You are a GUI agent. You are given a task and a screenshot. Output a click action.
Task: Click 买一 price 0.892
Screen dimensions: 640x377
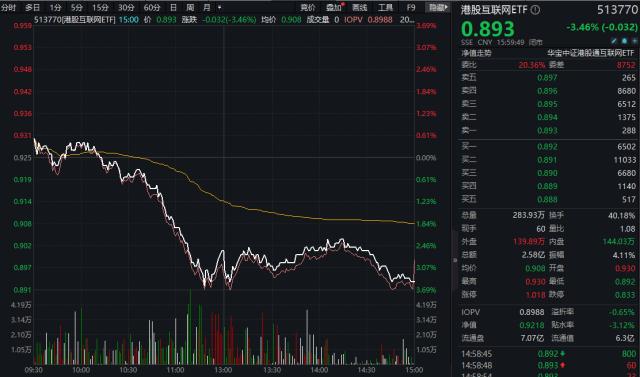[x=547, y=147]
